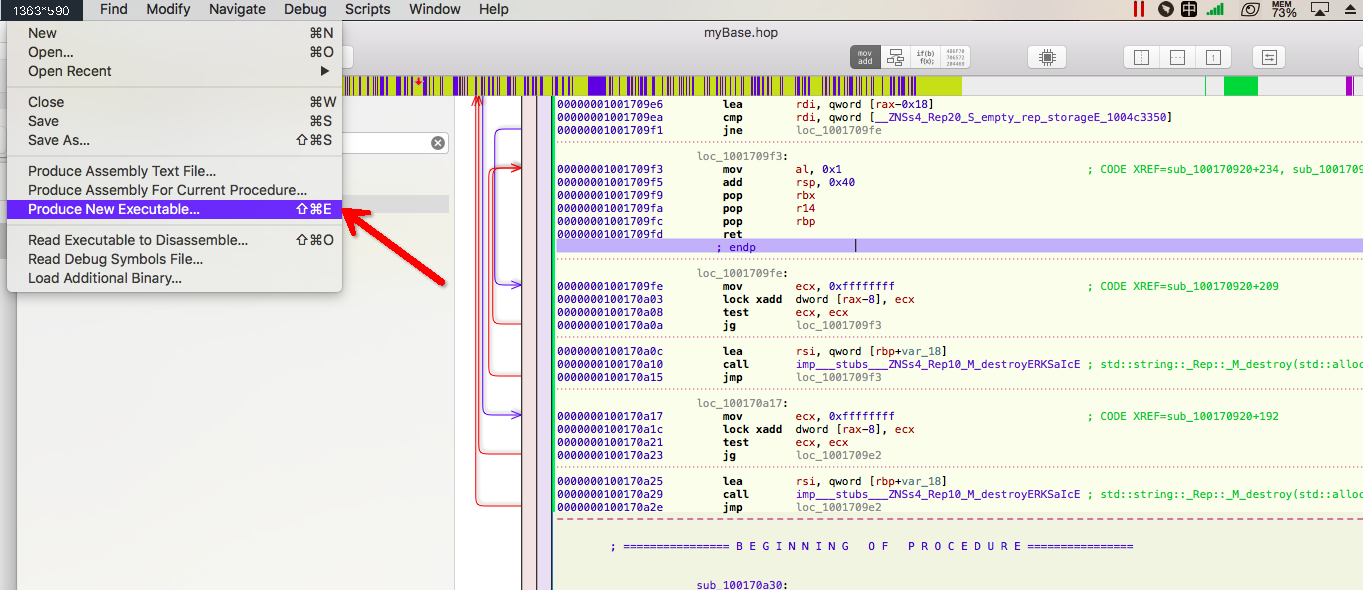1363x590 pixels.
Task: Open the Scripts menu
Action: coord(368,9)
